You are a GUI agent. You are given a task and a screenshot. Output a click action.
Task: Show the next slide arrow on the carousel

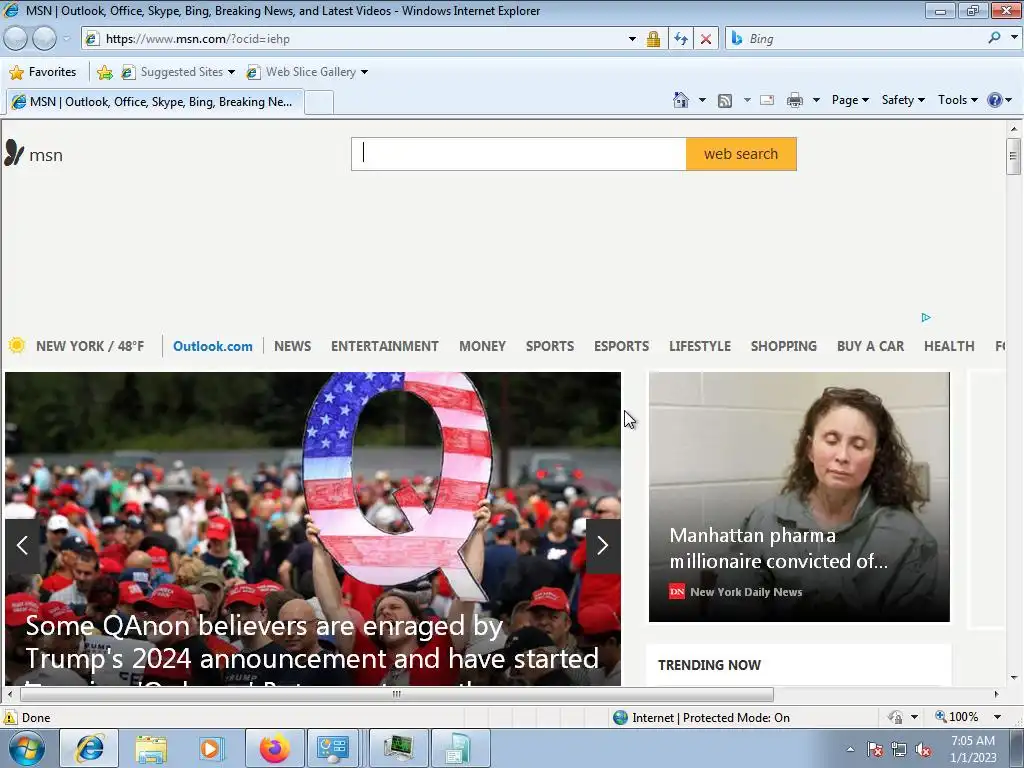[x=603, y=545]
